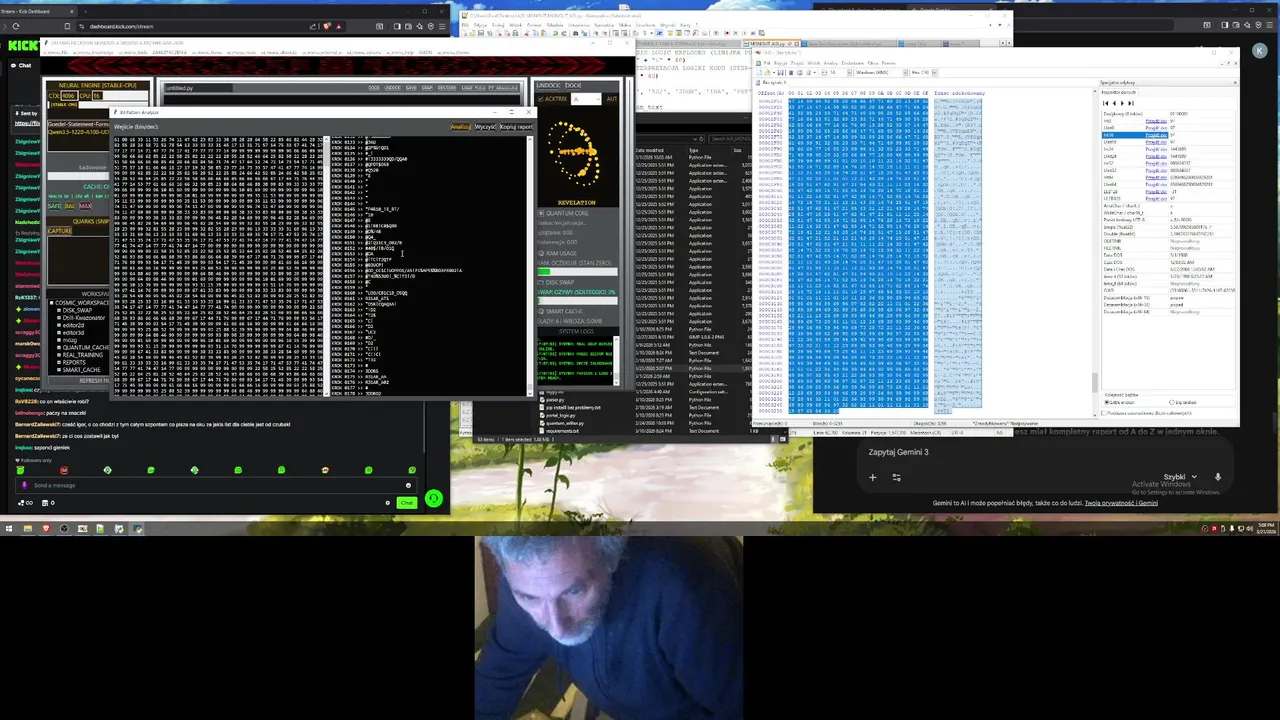Toggle the ACKTRIX checkbox

pos(540,99)
